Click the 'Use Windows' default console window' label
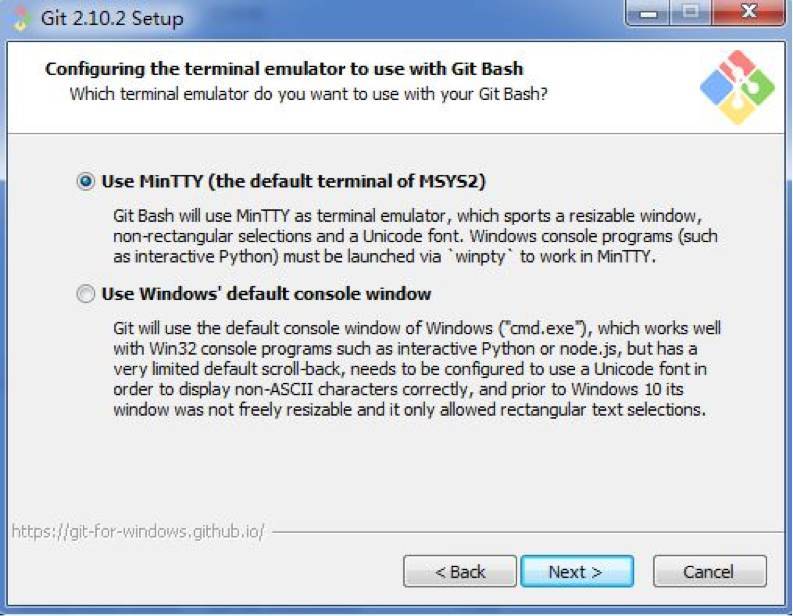Image resolution: width=793 pixels, height=616 pixels. (267, 293)
